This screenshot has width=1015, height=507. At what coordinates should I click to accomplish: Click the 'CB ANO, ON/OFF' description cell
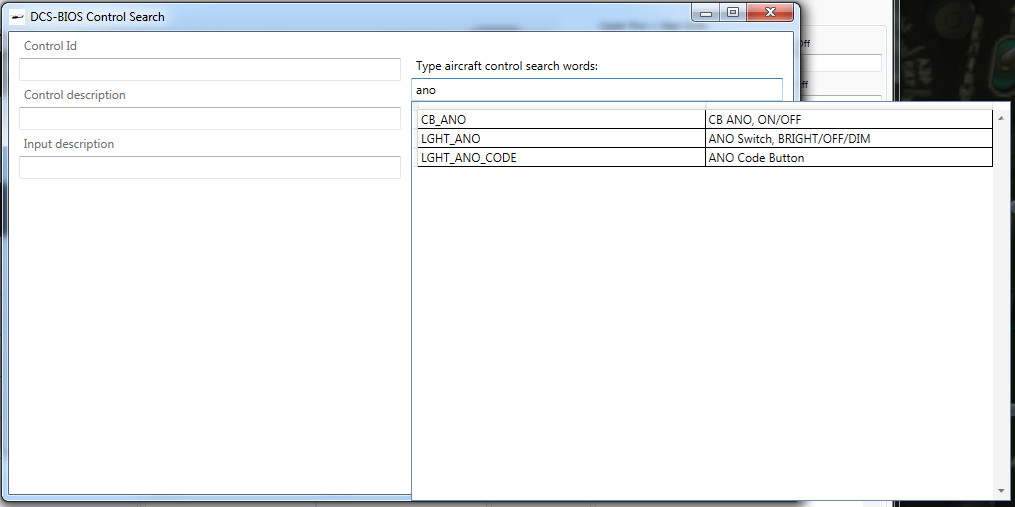(x=849, y=119)
